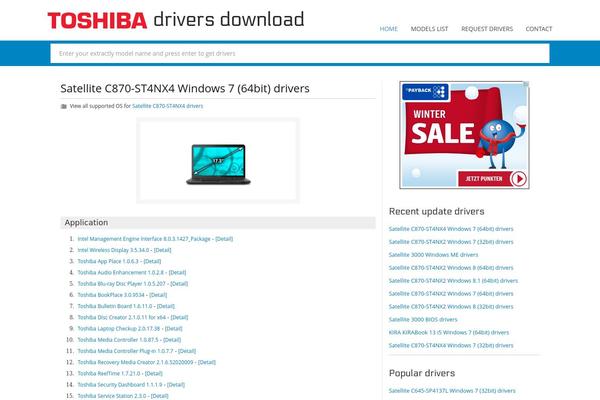Open Detail for Toshiba Security Dashboard
Screen dimensions: 600x400
[x=176, y=384]
